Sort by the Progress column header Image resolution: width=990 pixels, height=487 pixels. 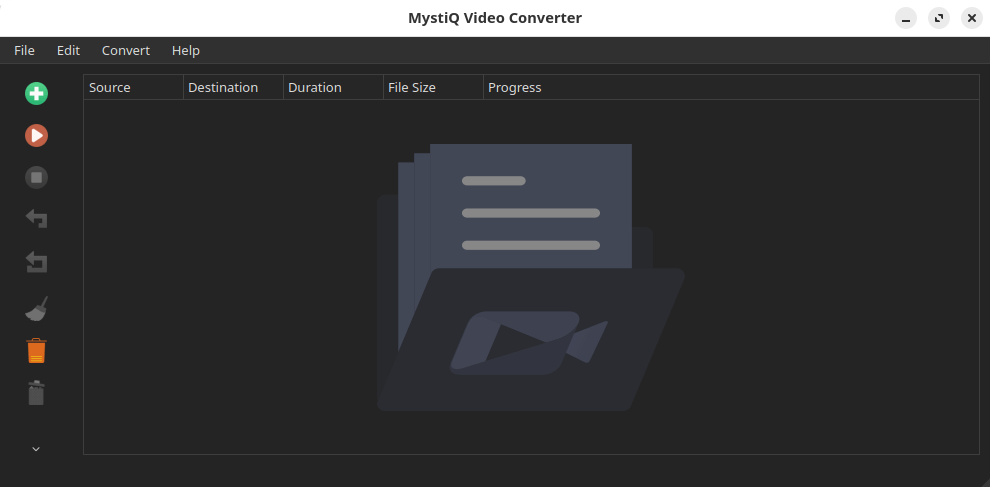click(731, 87)
